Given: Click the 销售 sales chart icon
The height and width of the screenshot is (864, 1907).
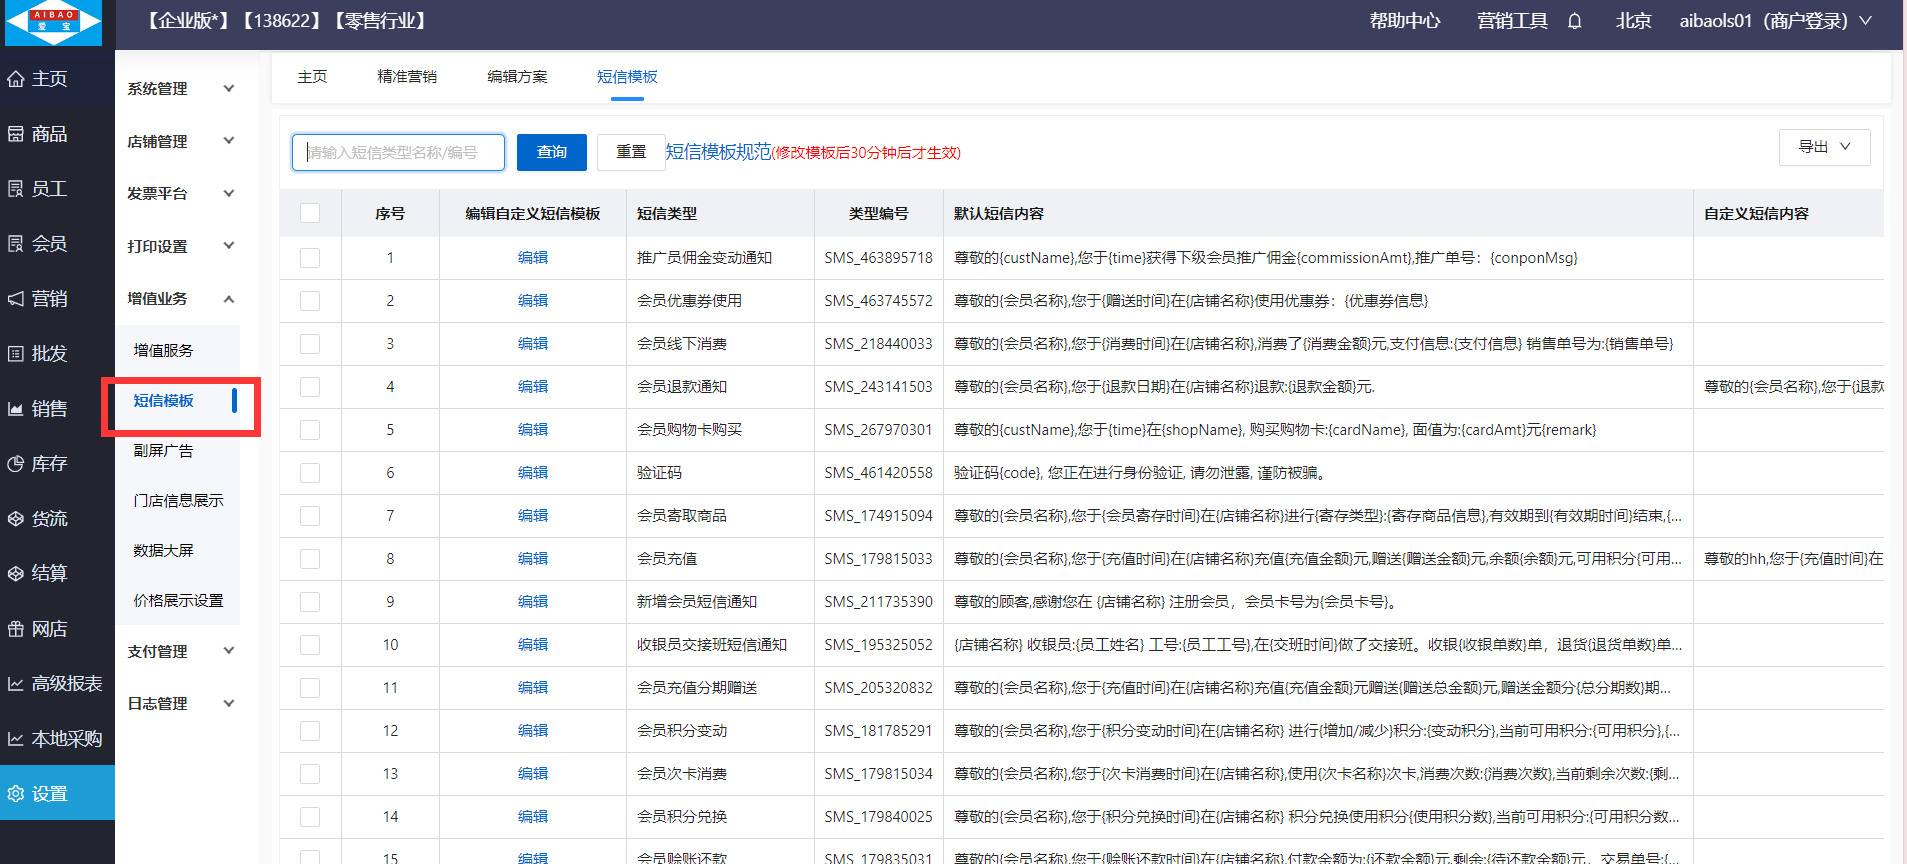Looking at the screenshot, I should [x=16, y=409].
